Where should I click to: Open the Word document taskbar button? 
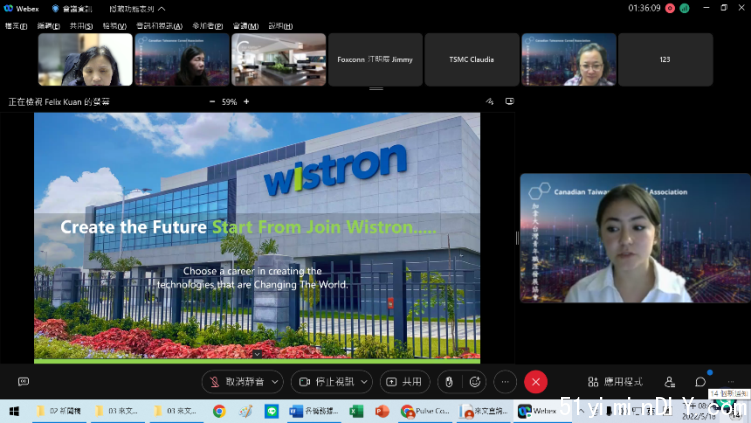point(314,411)
